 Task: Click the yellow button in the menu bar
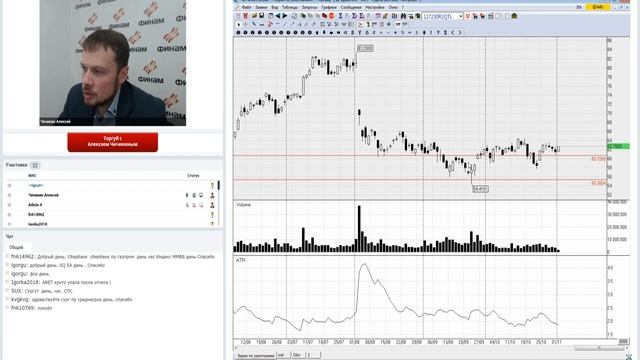pyautogui.click(x=598, y=7)
